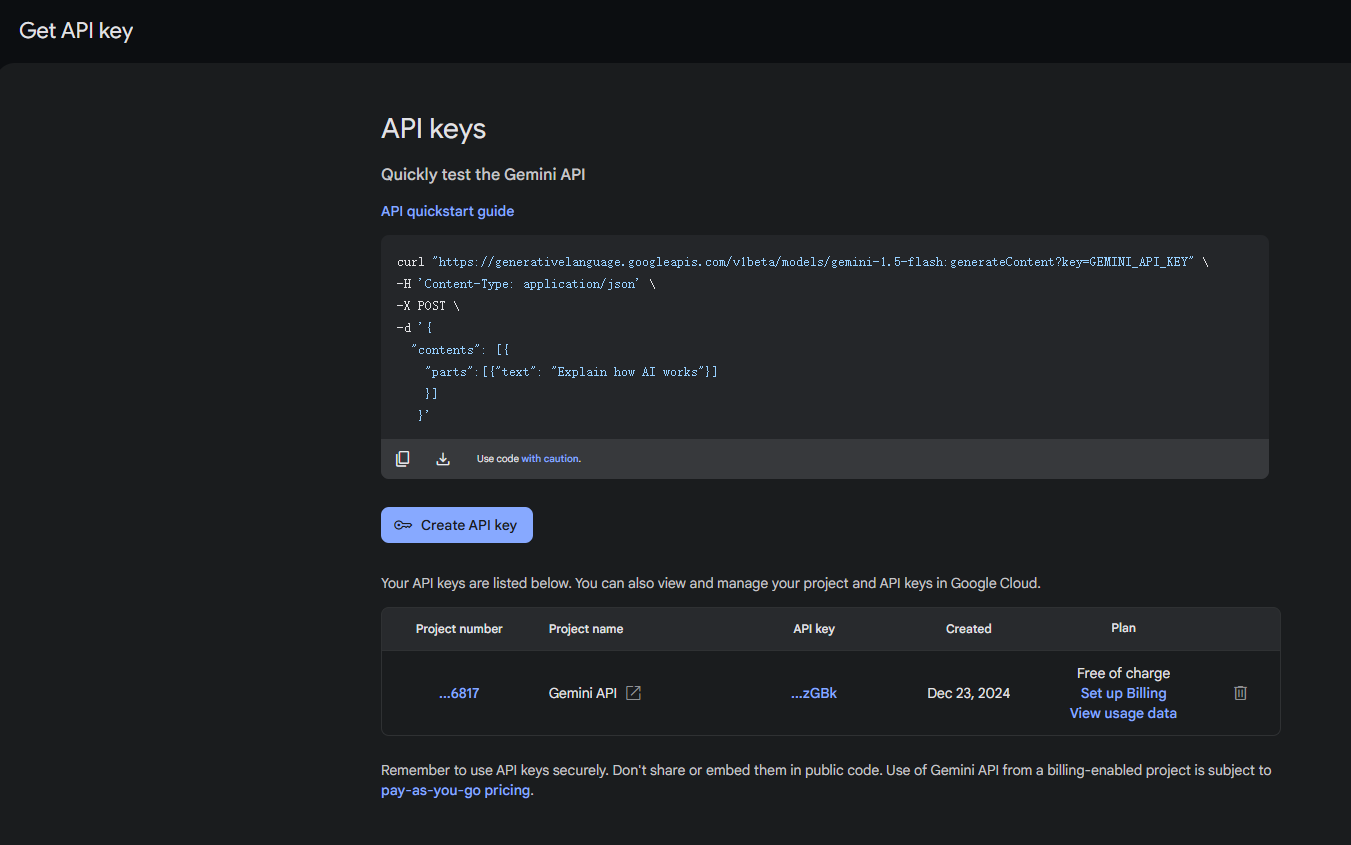Select the Set up Billing link
1351x845 pixels.
click(1123, 693)
